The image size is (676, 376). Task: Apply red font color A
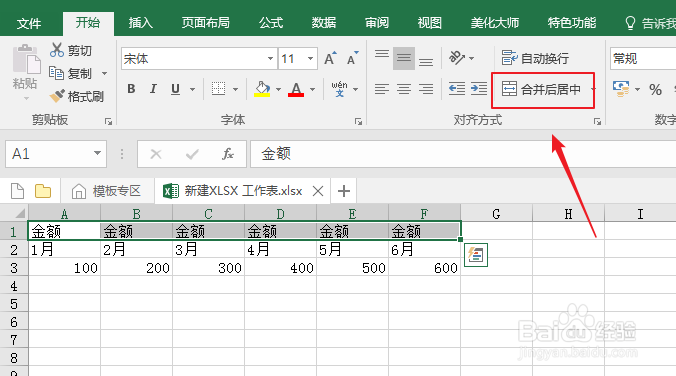click(296, 89)
